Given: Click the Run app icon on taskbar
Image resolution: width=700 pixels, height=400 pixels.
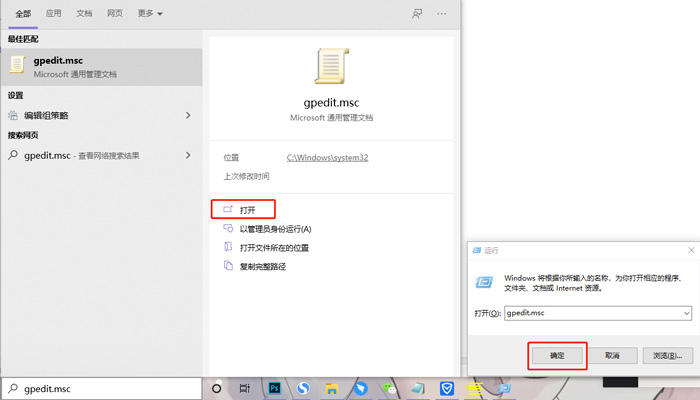Looking at the screenshot, I should 504,389.
